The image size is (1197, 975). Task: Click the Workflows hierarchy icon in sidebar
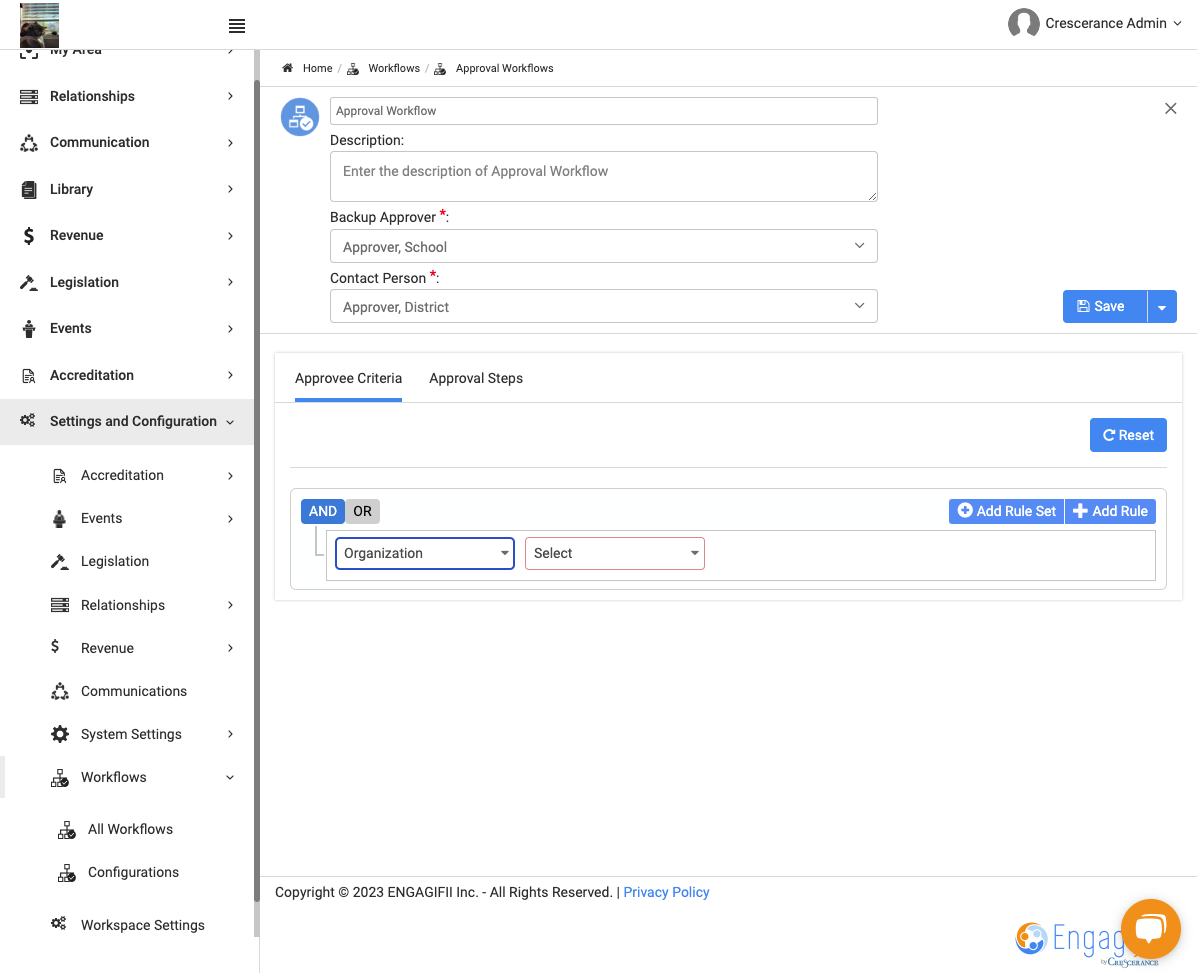point(60,778)
